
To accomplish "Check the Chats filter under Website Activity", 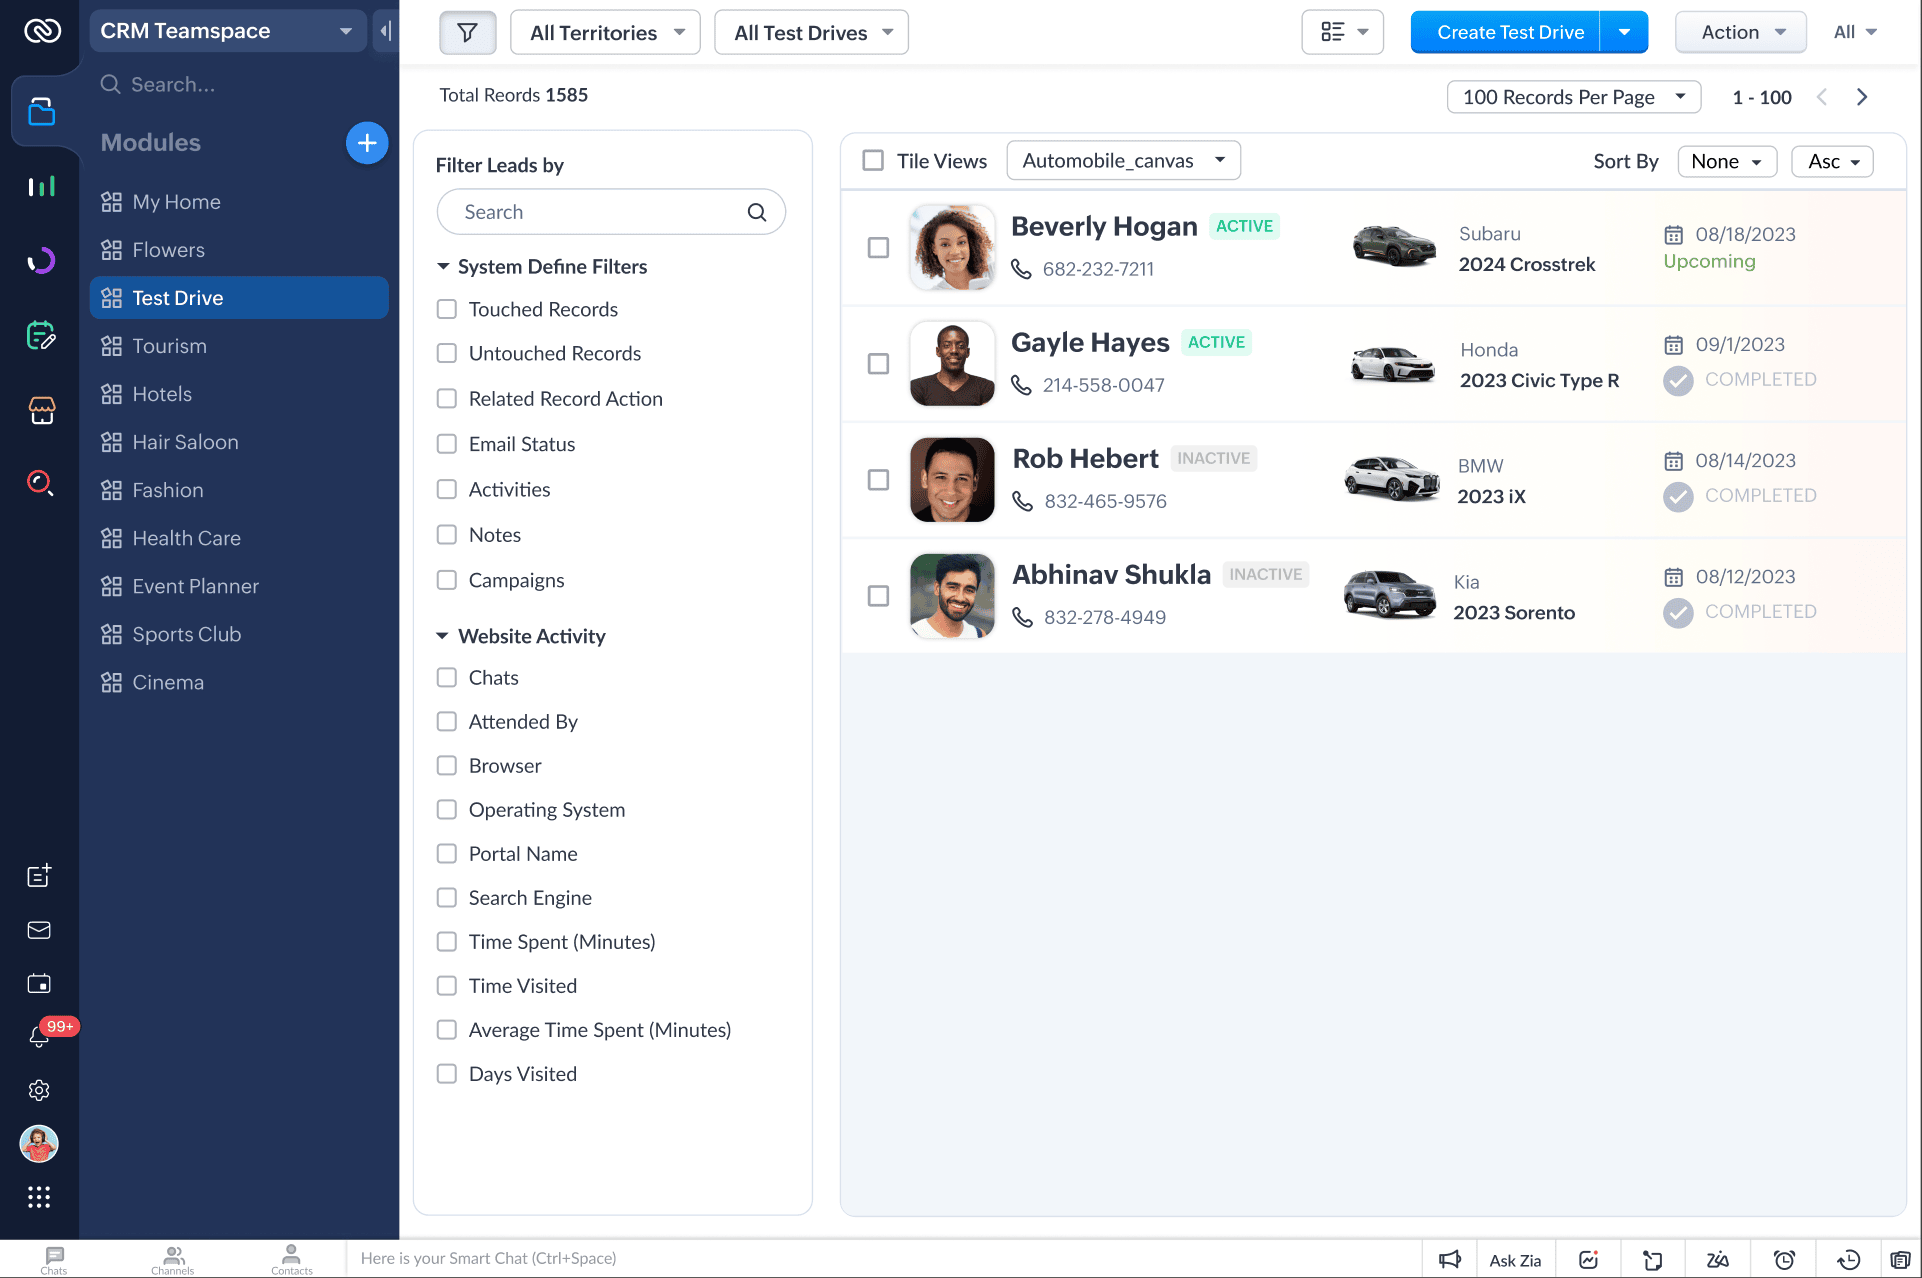I will click(446, 677).
